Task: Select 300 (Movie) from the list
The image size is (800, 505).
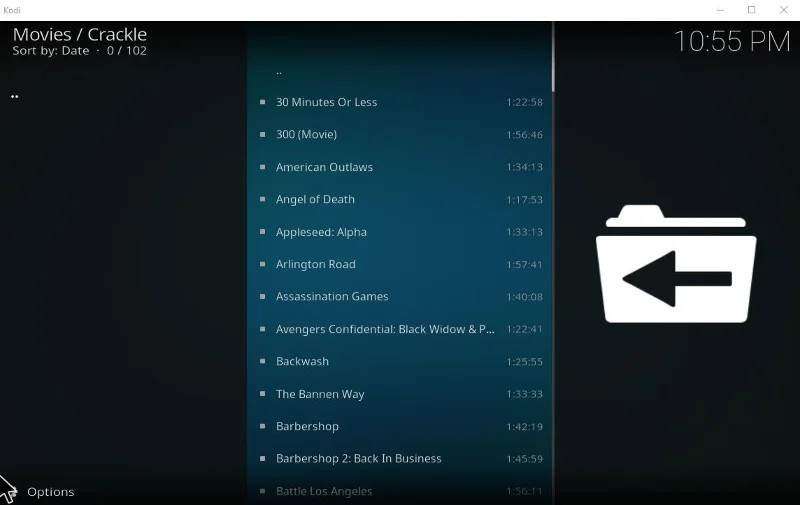Action: [x=399, y=135]
